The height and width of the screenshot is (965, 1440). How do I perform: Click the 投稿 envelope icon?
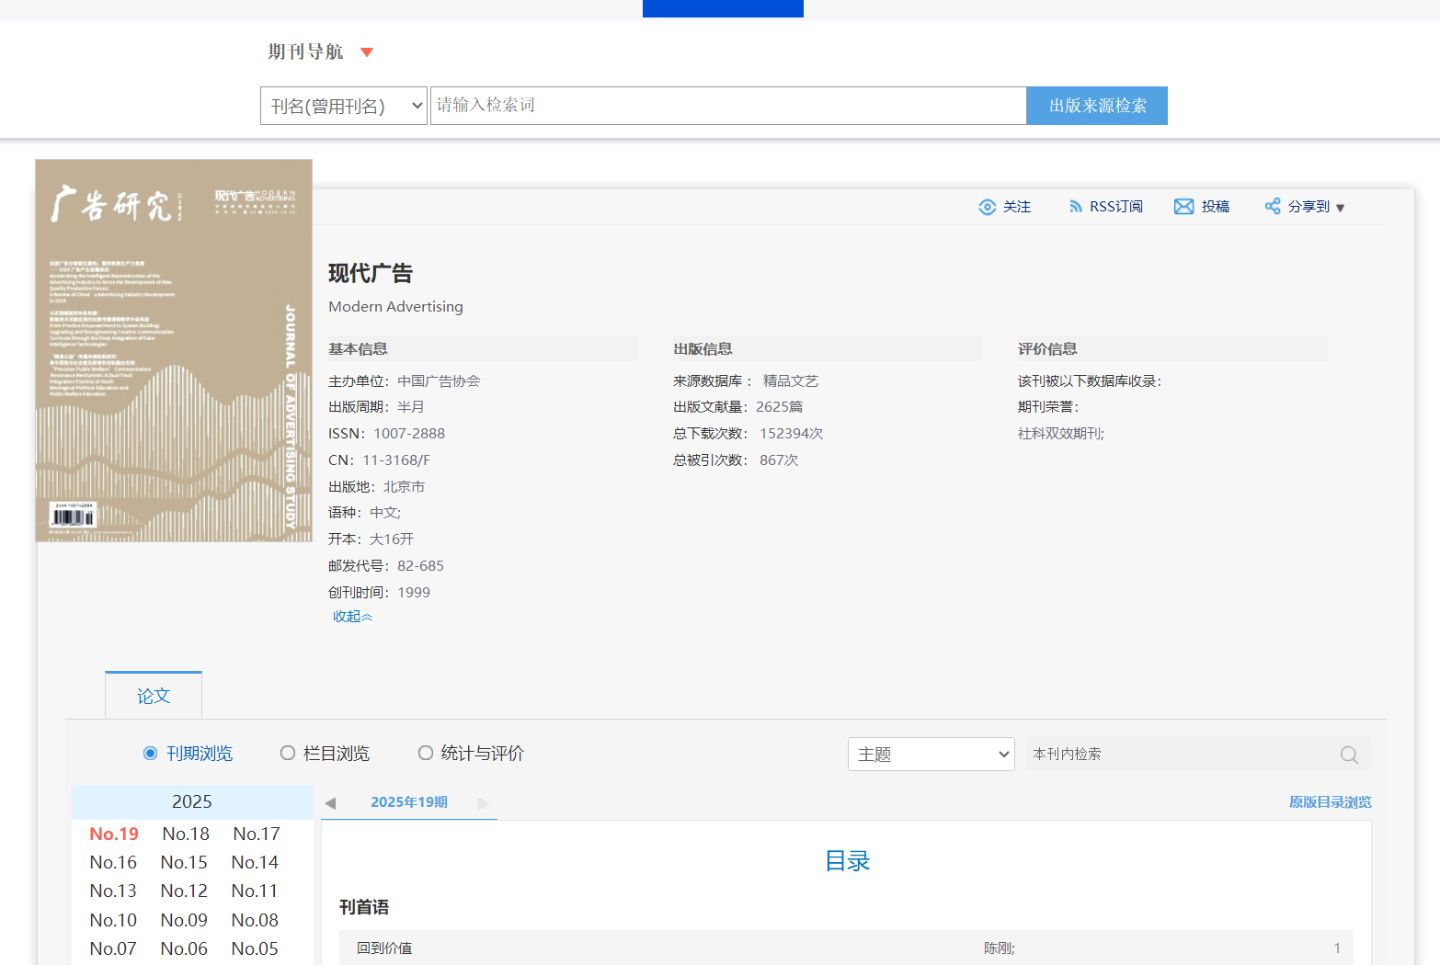[x=1184, y=207]
